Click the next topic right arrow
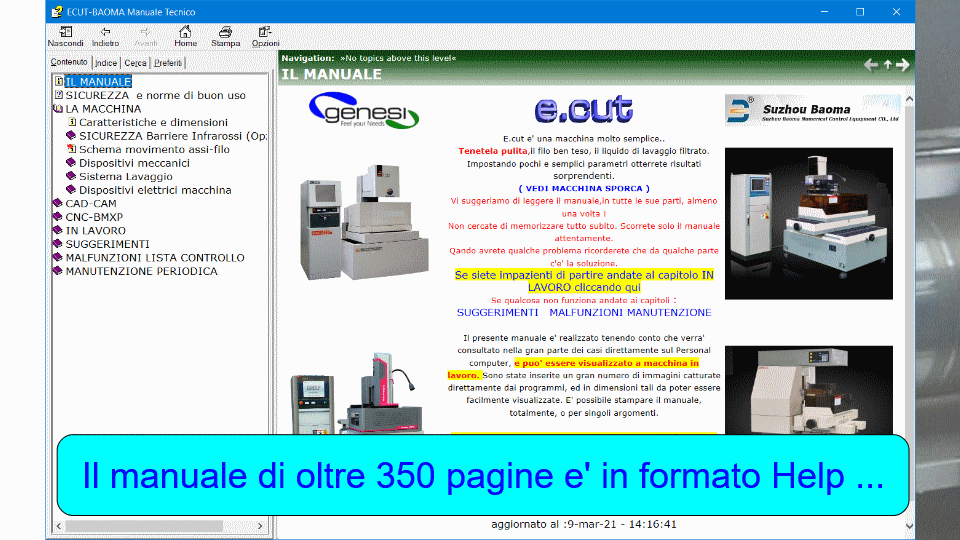This screenshot has width=960, height=540. tap(903, 65)
